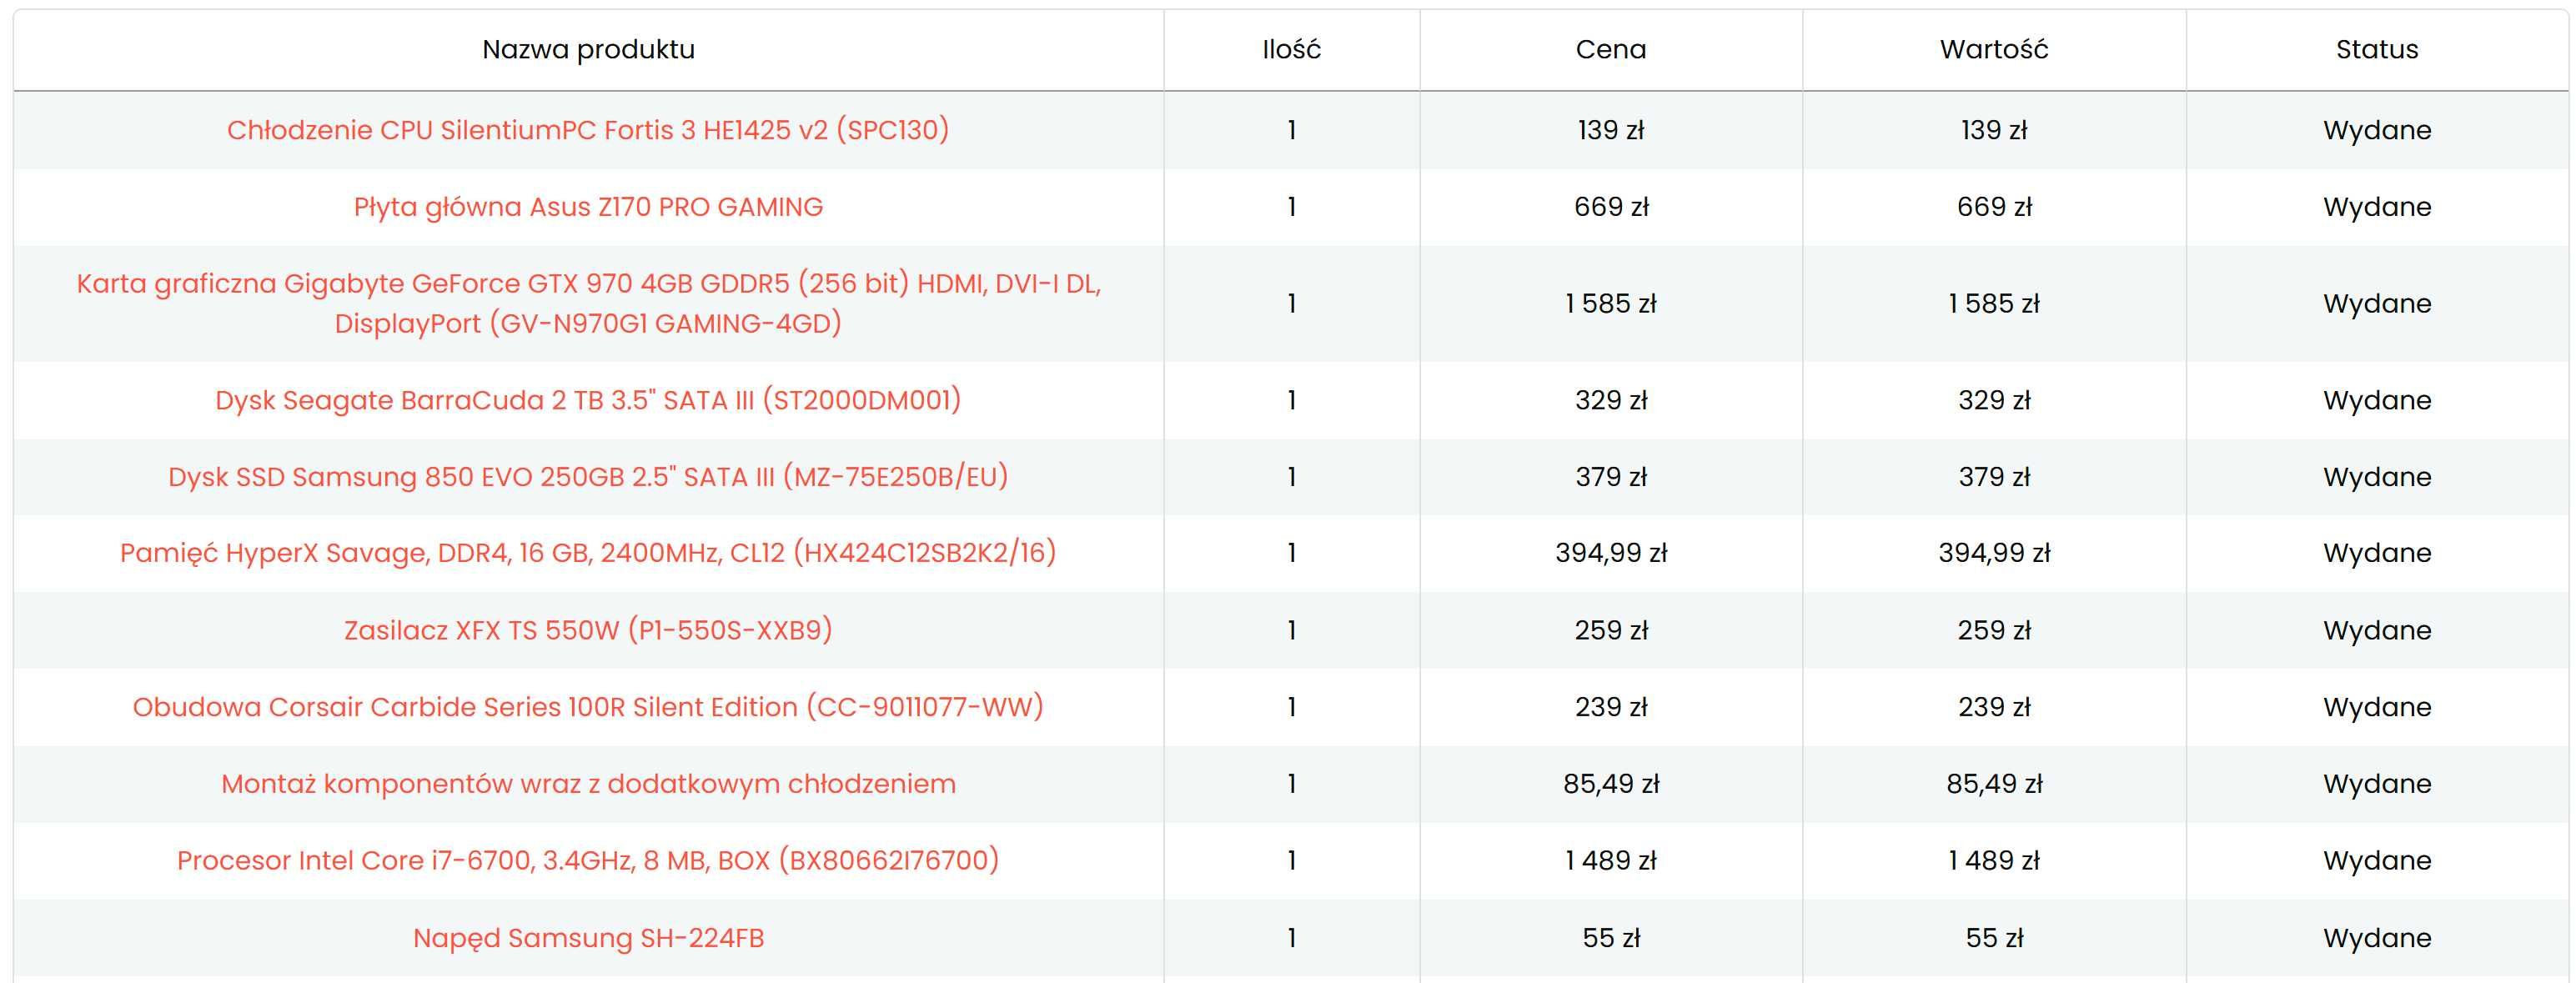Select the 55 zł value in Wartość column

[1994, 938]
